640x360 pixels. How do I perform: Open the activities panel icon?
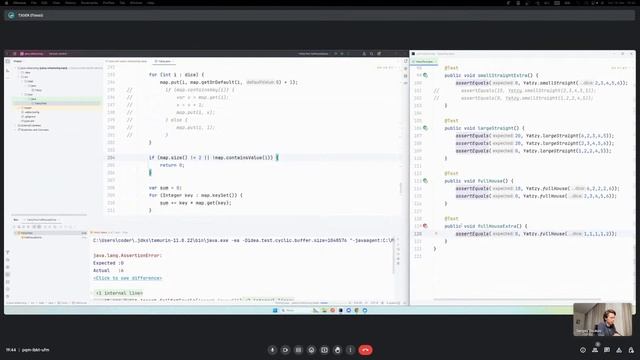[x=619, y=350]
